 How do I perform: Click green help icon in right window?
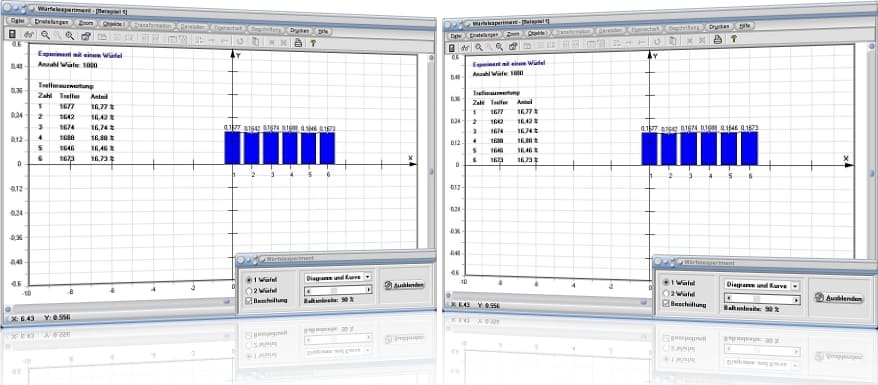[733, 39]
